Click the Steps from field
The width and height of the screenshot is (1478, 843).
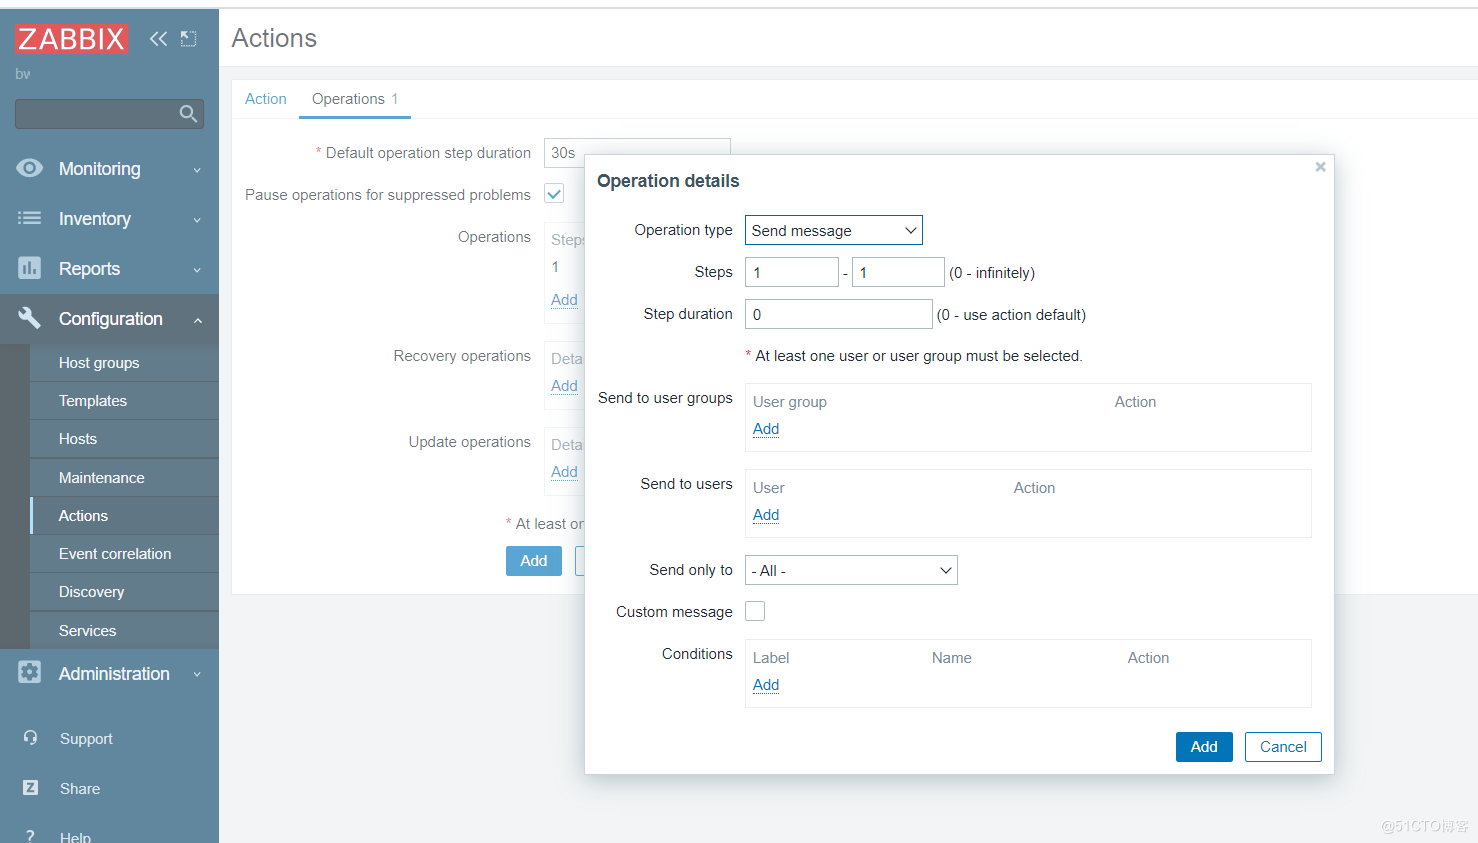tap(792, 272)
